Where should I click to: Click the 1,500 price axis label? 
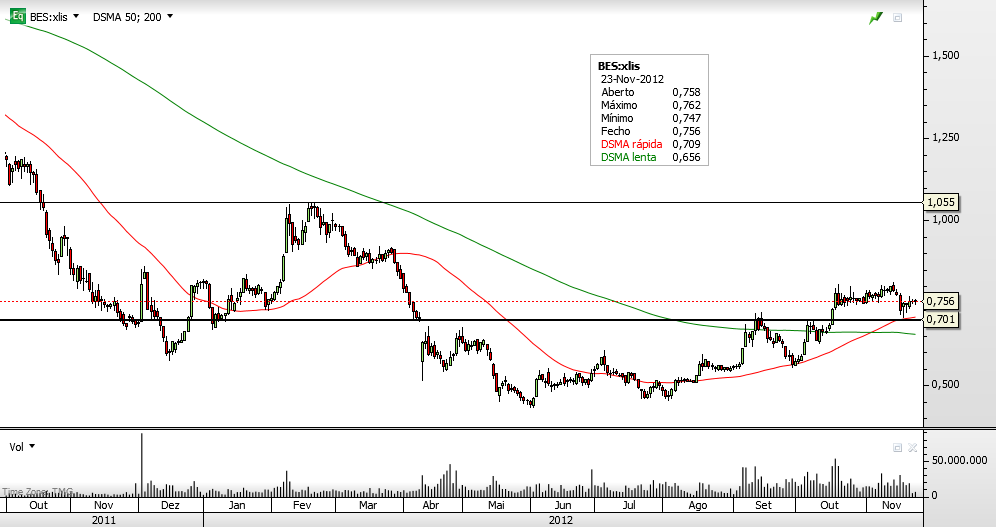point(945,55)
